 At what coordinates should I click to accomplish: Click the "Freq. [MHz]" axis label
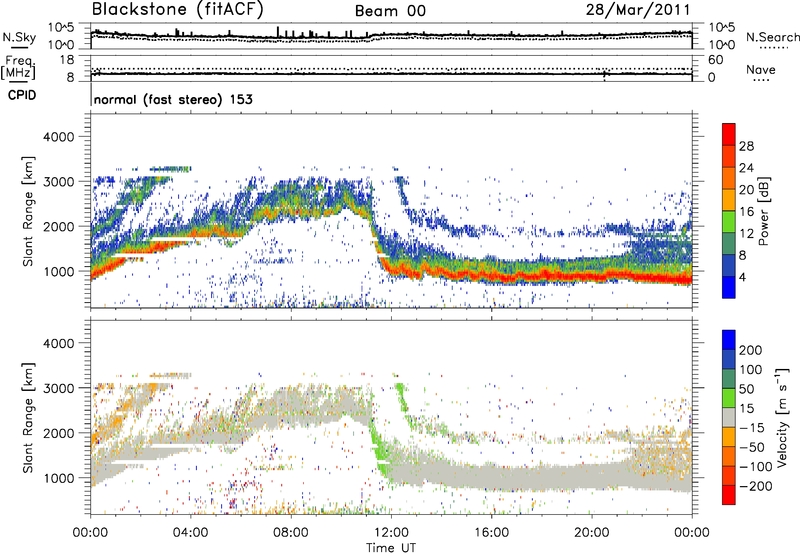click(18, 68)
